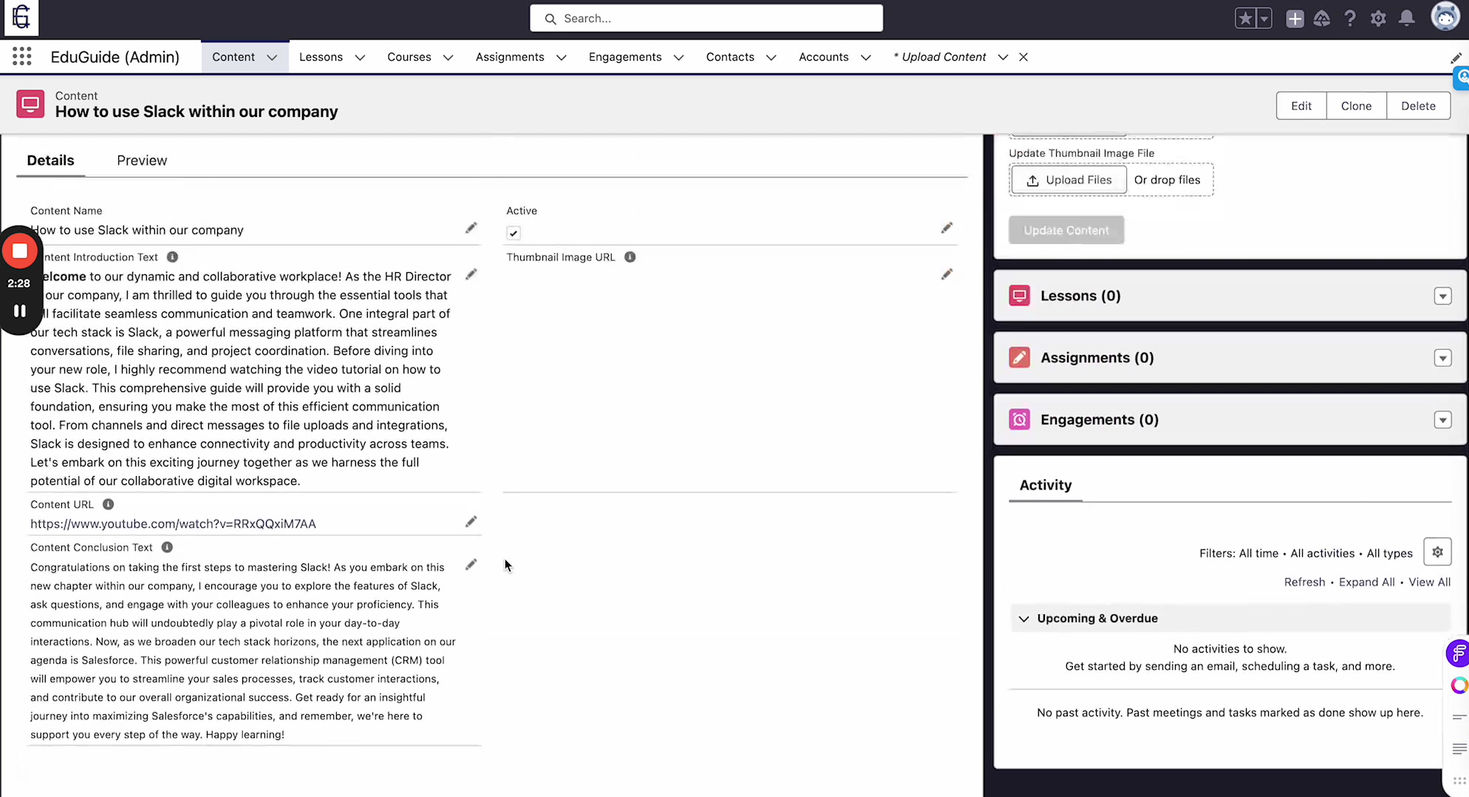
Task: Edit Content Conclusion Text pencil icon
Action: [471, 565]
